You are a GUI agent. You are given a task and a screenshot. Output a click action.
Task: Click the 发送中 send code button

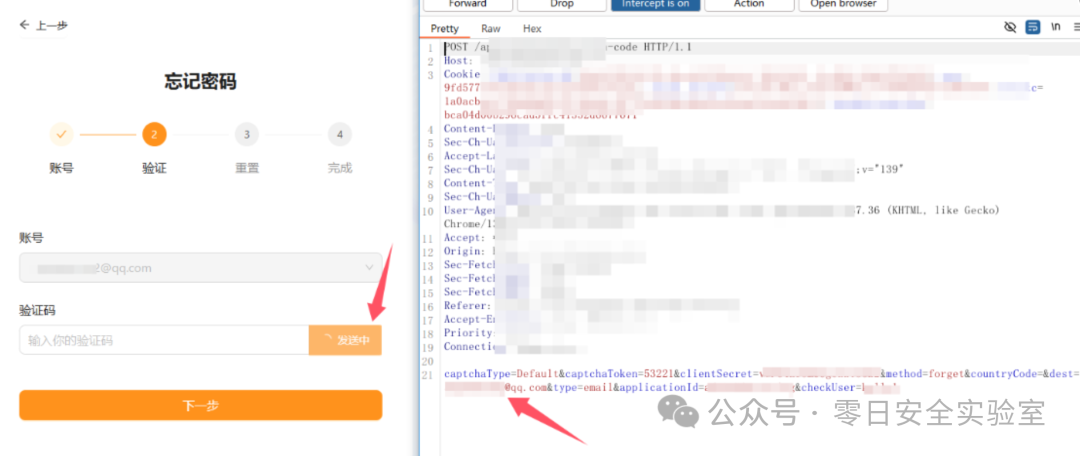click(345, 340)
